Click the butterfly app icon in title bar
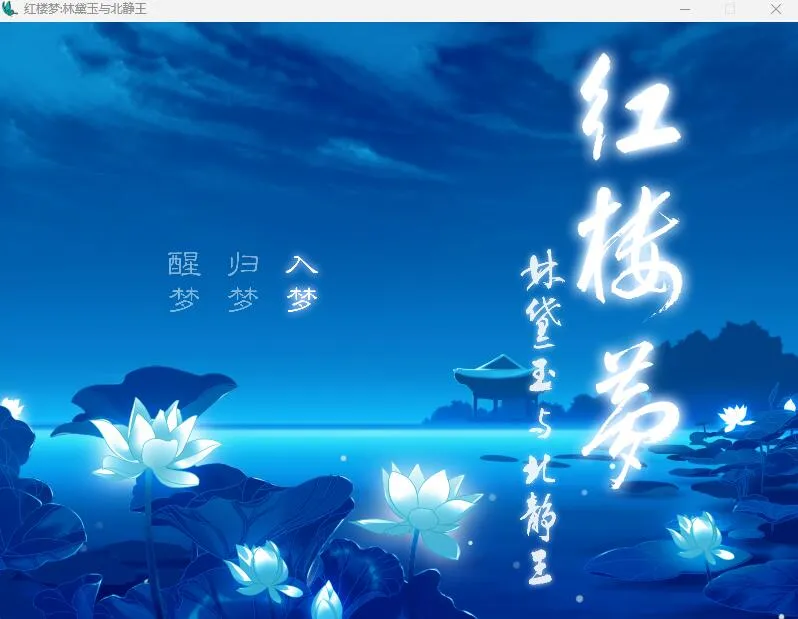Image resolution: width=798 pixels, height=619 pixels. [10, 9]
